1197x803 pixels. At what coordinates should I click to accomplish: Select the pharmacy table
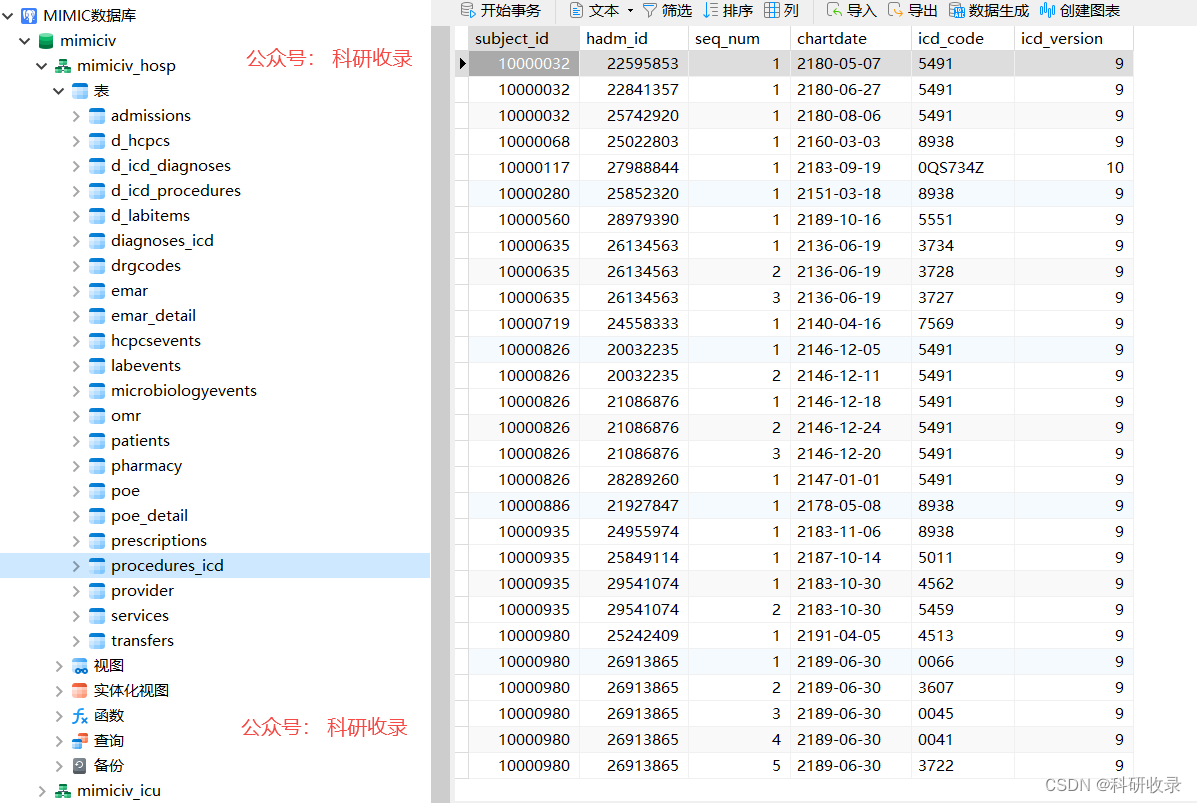[x=147, y=466]
